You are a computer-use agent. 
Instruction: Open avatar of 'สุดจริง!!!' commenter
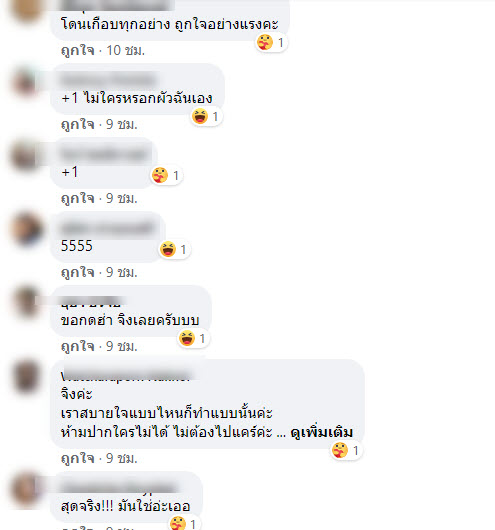(27, 489)
